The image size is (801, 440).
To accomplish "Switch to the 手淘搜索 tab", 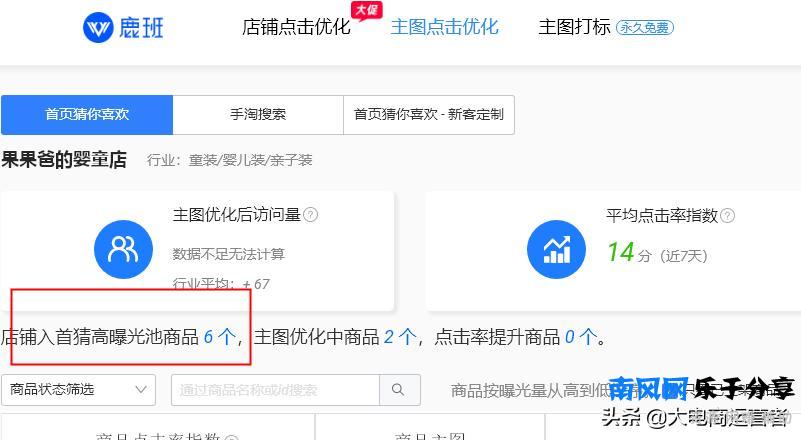I will [258, 114].
